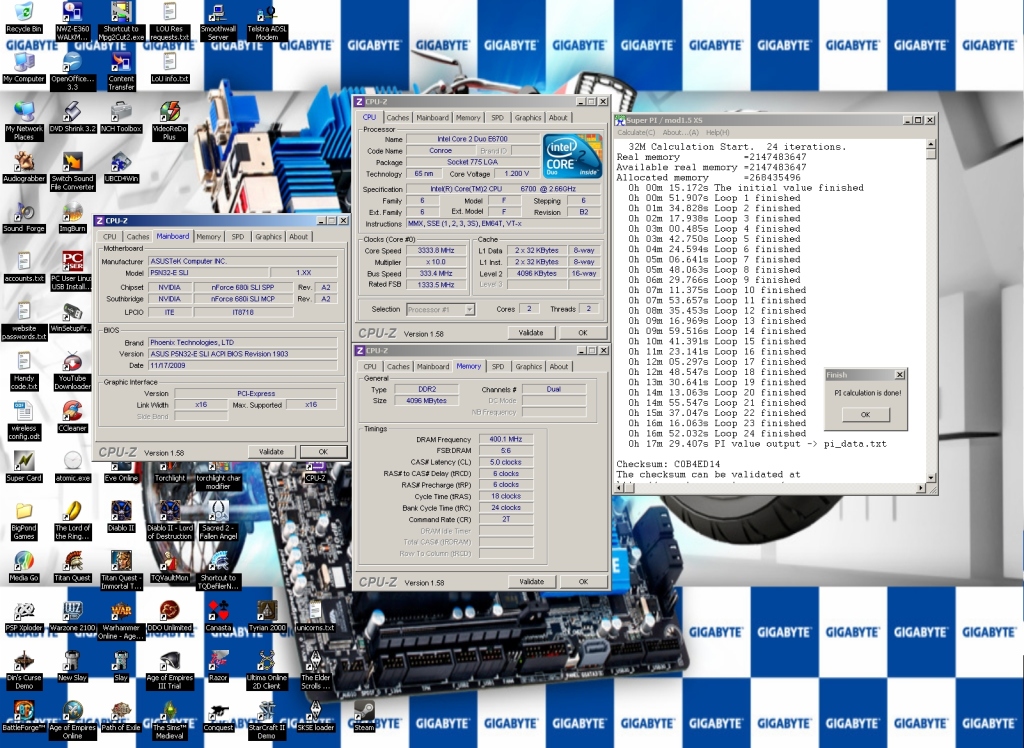Open the Audiograbber desktop icon

24,167
